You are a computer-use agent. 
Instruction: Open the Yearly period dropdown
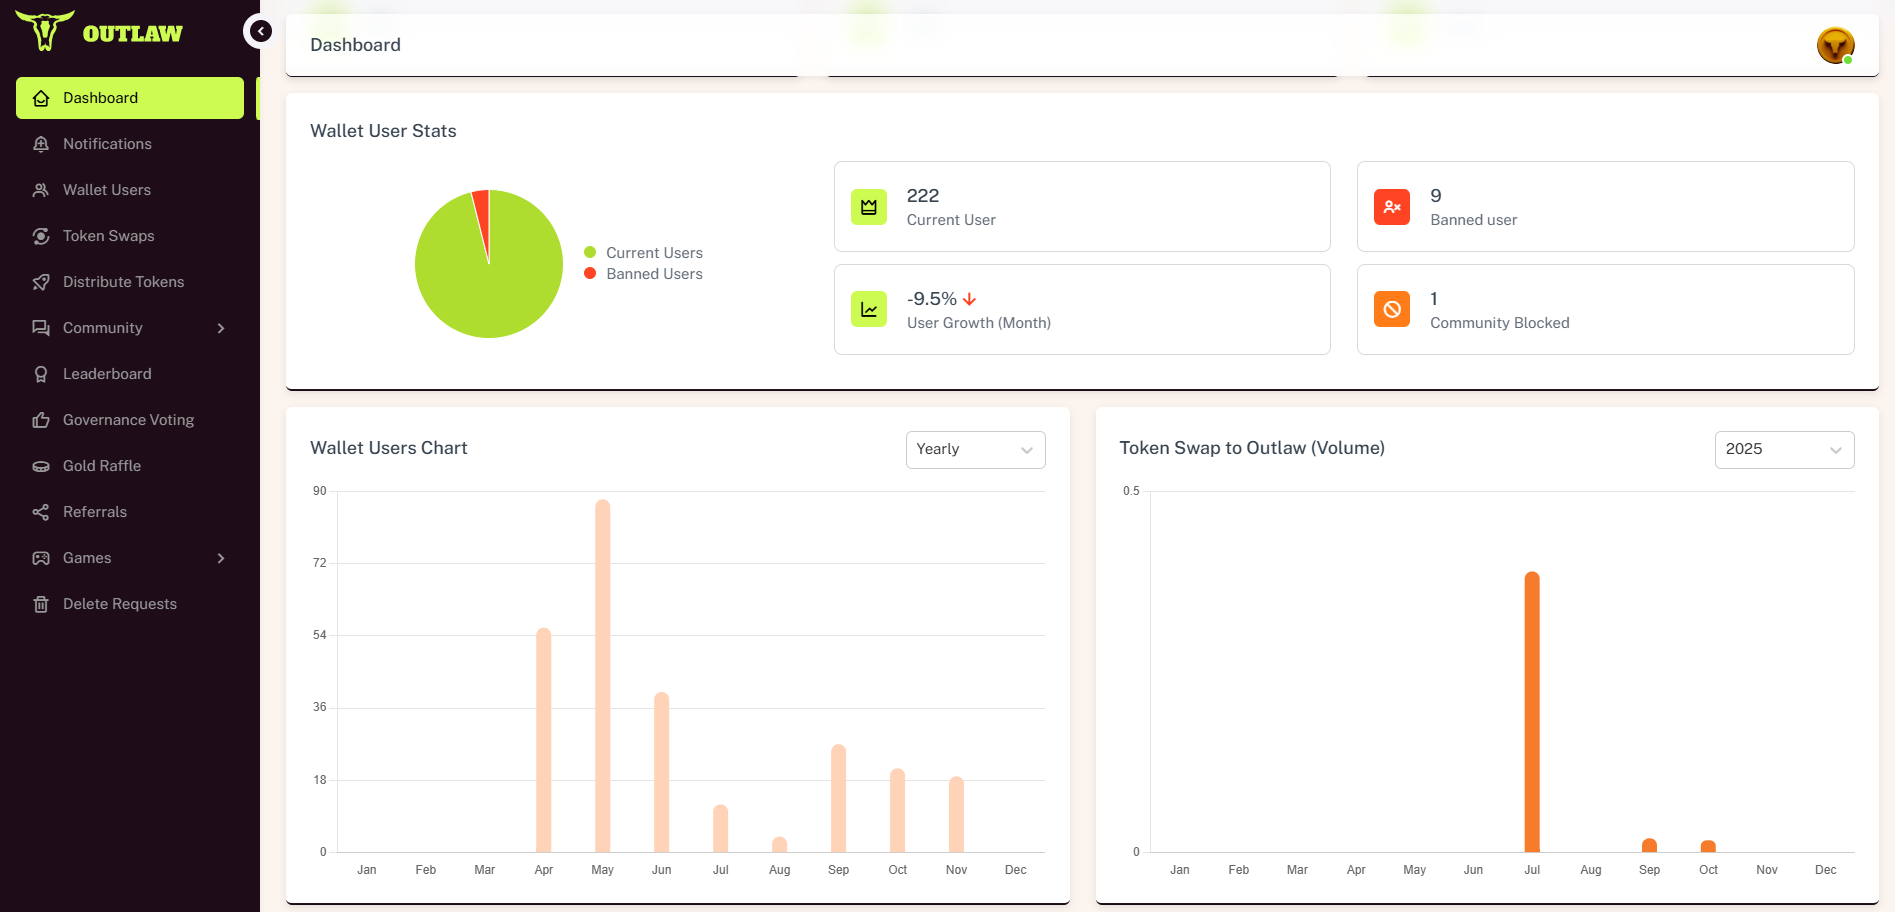tap(975, 450)
